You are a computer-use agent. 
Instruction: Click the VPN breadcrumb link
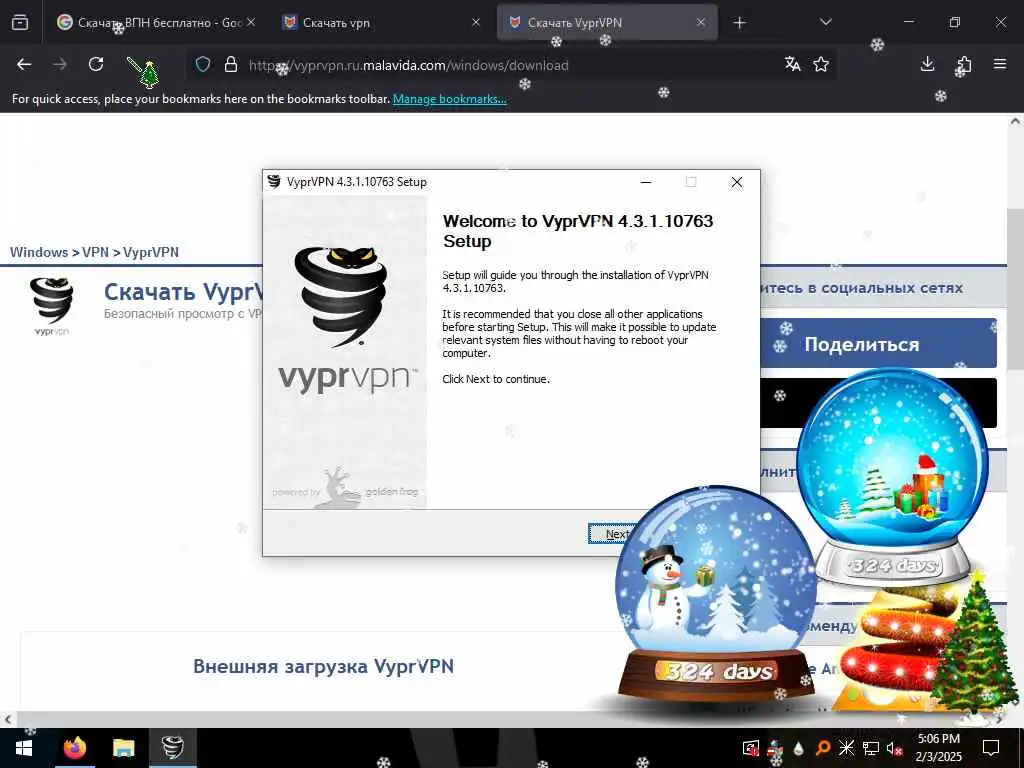[95, 252]
